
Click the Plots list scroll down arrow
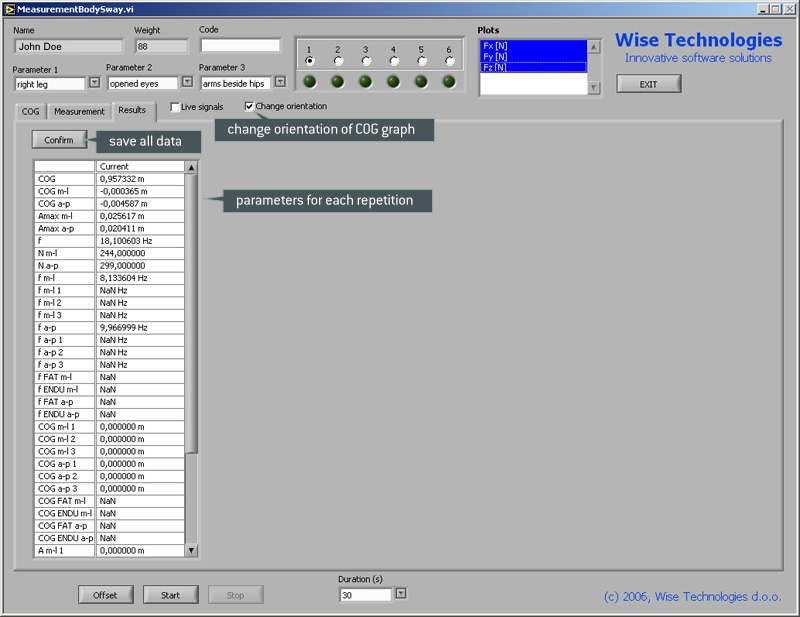pyautogui.click(x=594, y=88)
